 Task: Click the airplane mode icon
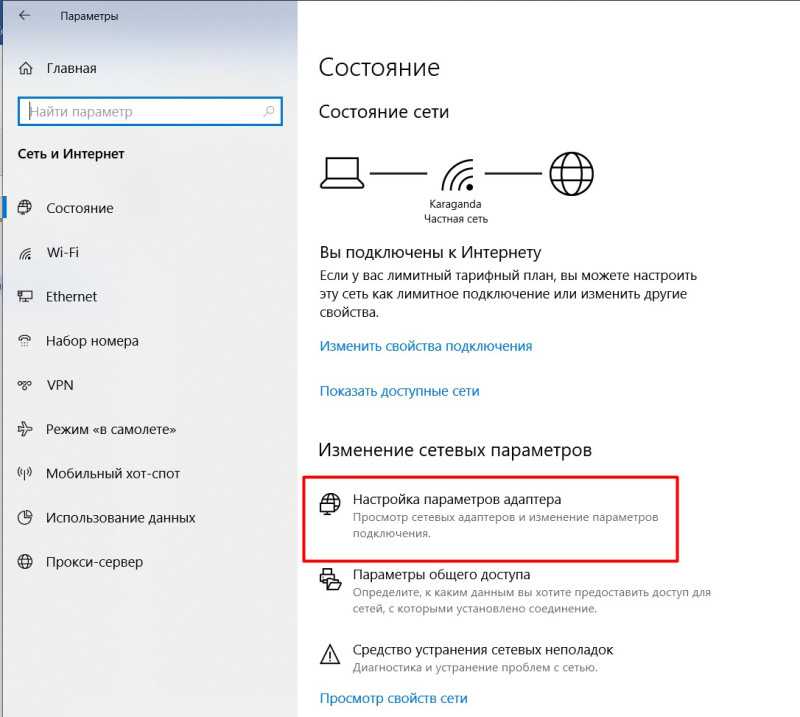(25, 429)
